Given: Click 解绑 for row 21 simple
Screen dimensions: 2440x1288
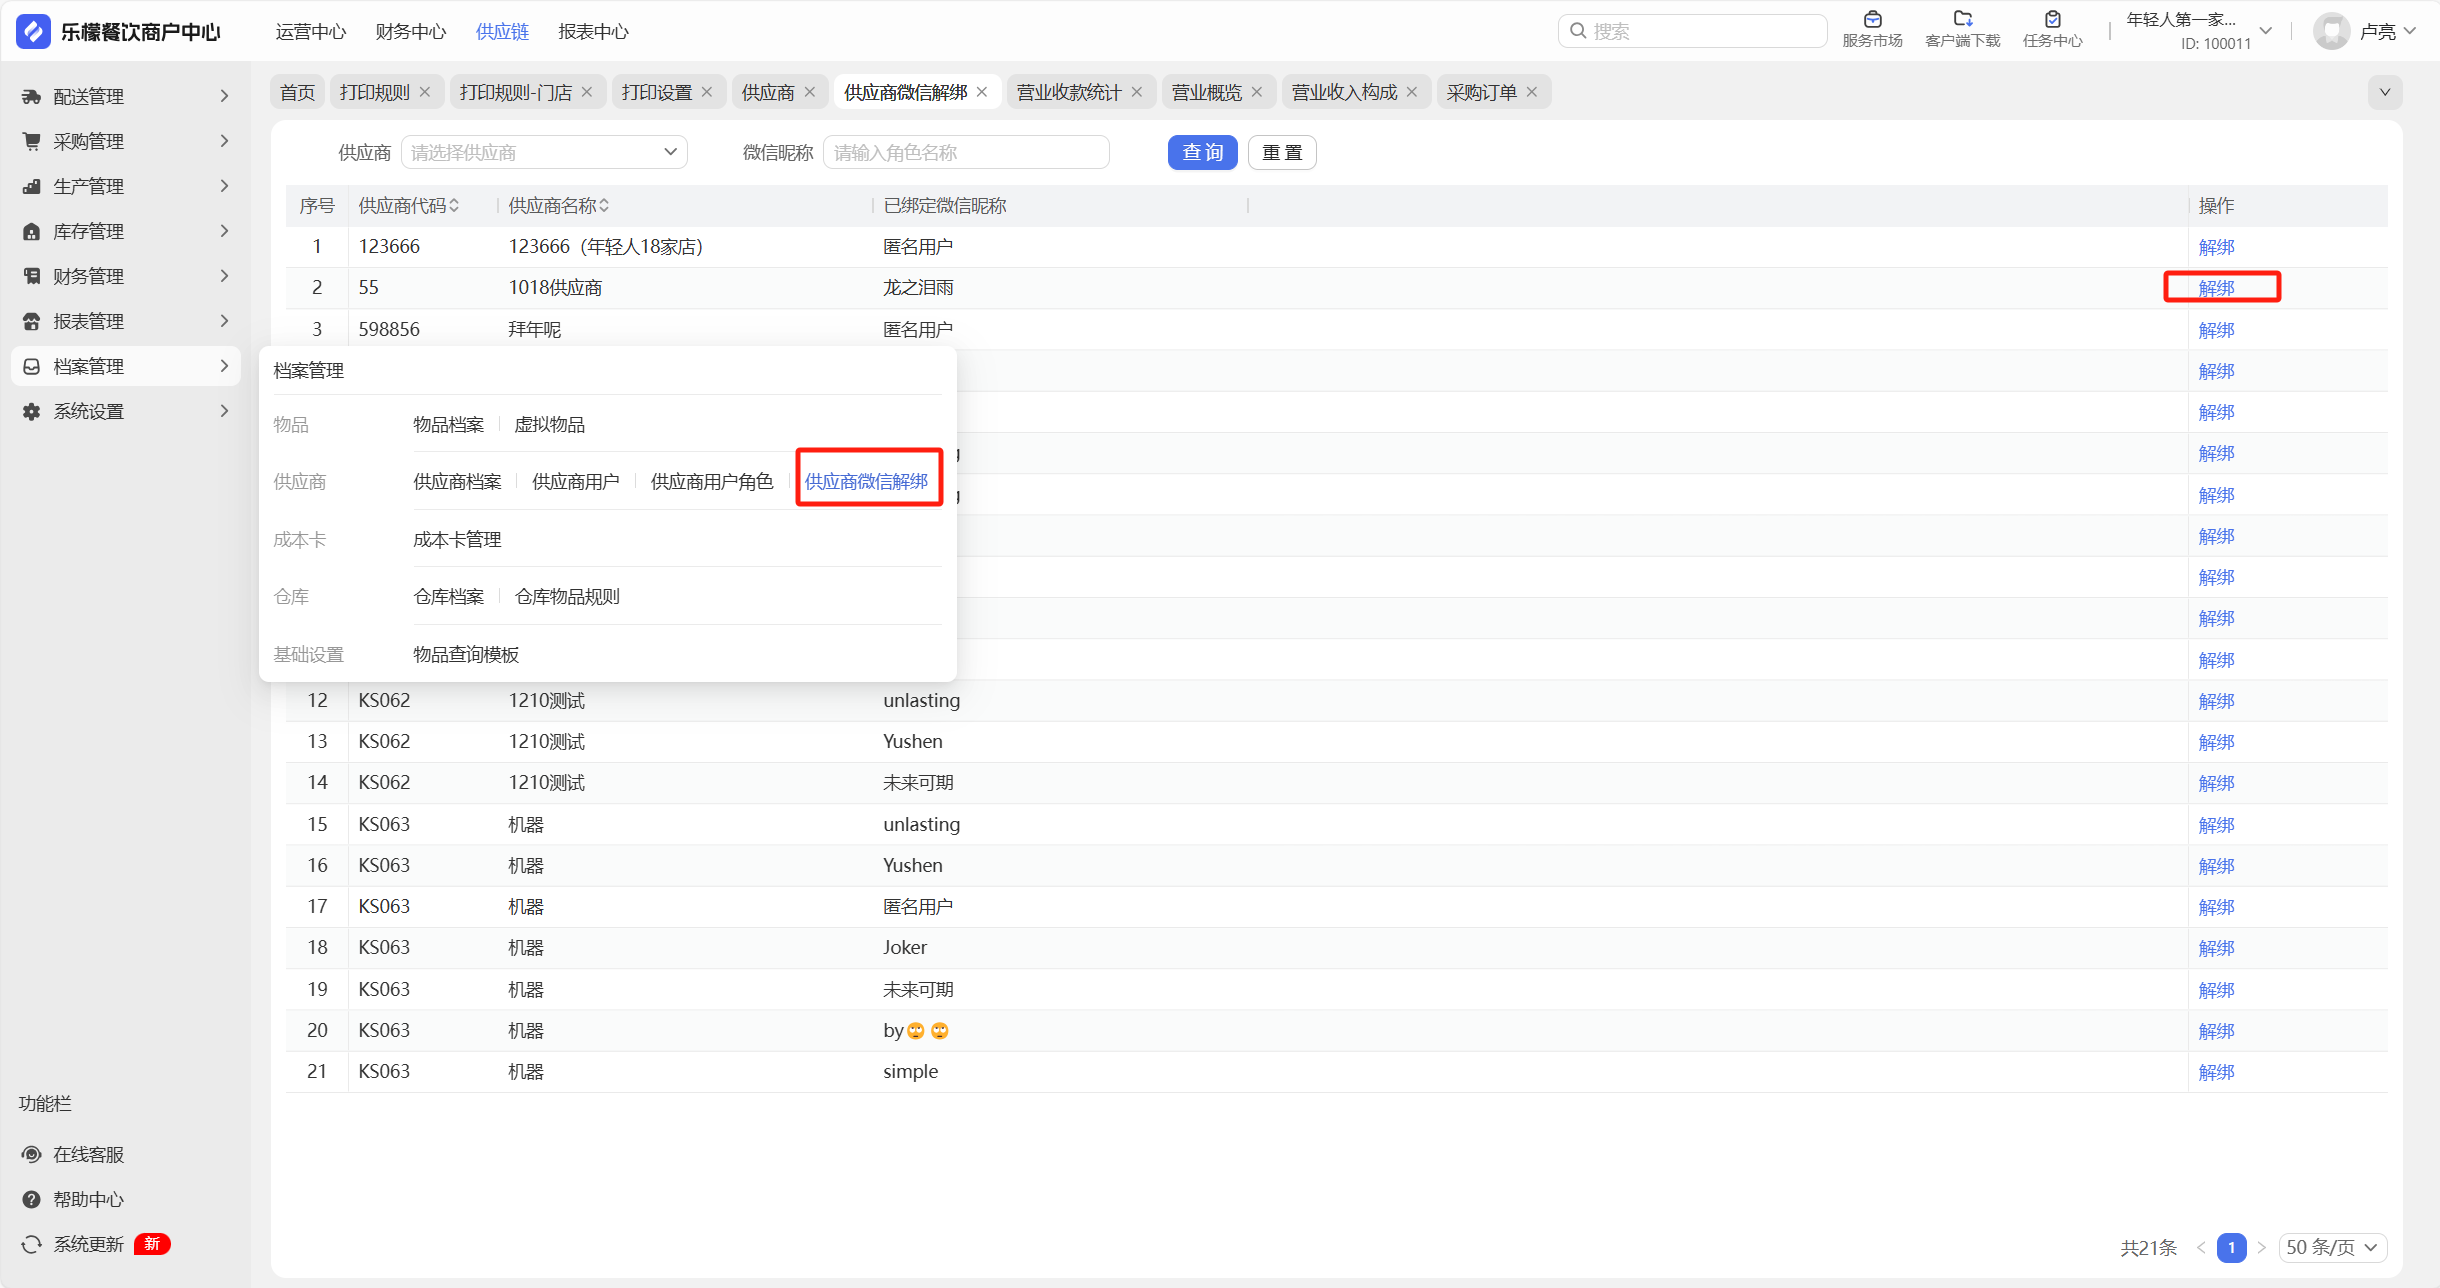Looking at the screenshot, I should tap(2216, 1072).
